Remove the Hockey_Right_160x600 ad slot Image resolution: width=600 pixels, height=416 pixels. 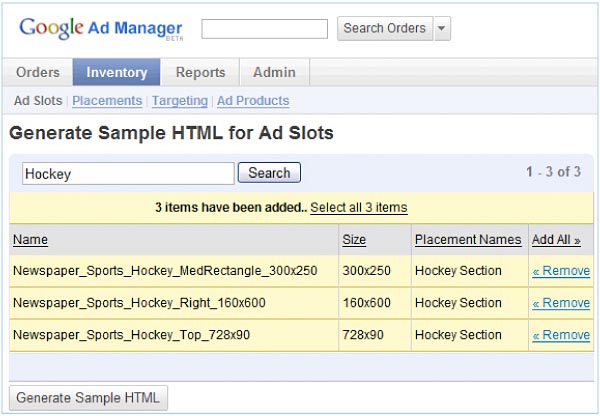(x=561, y=303)
